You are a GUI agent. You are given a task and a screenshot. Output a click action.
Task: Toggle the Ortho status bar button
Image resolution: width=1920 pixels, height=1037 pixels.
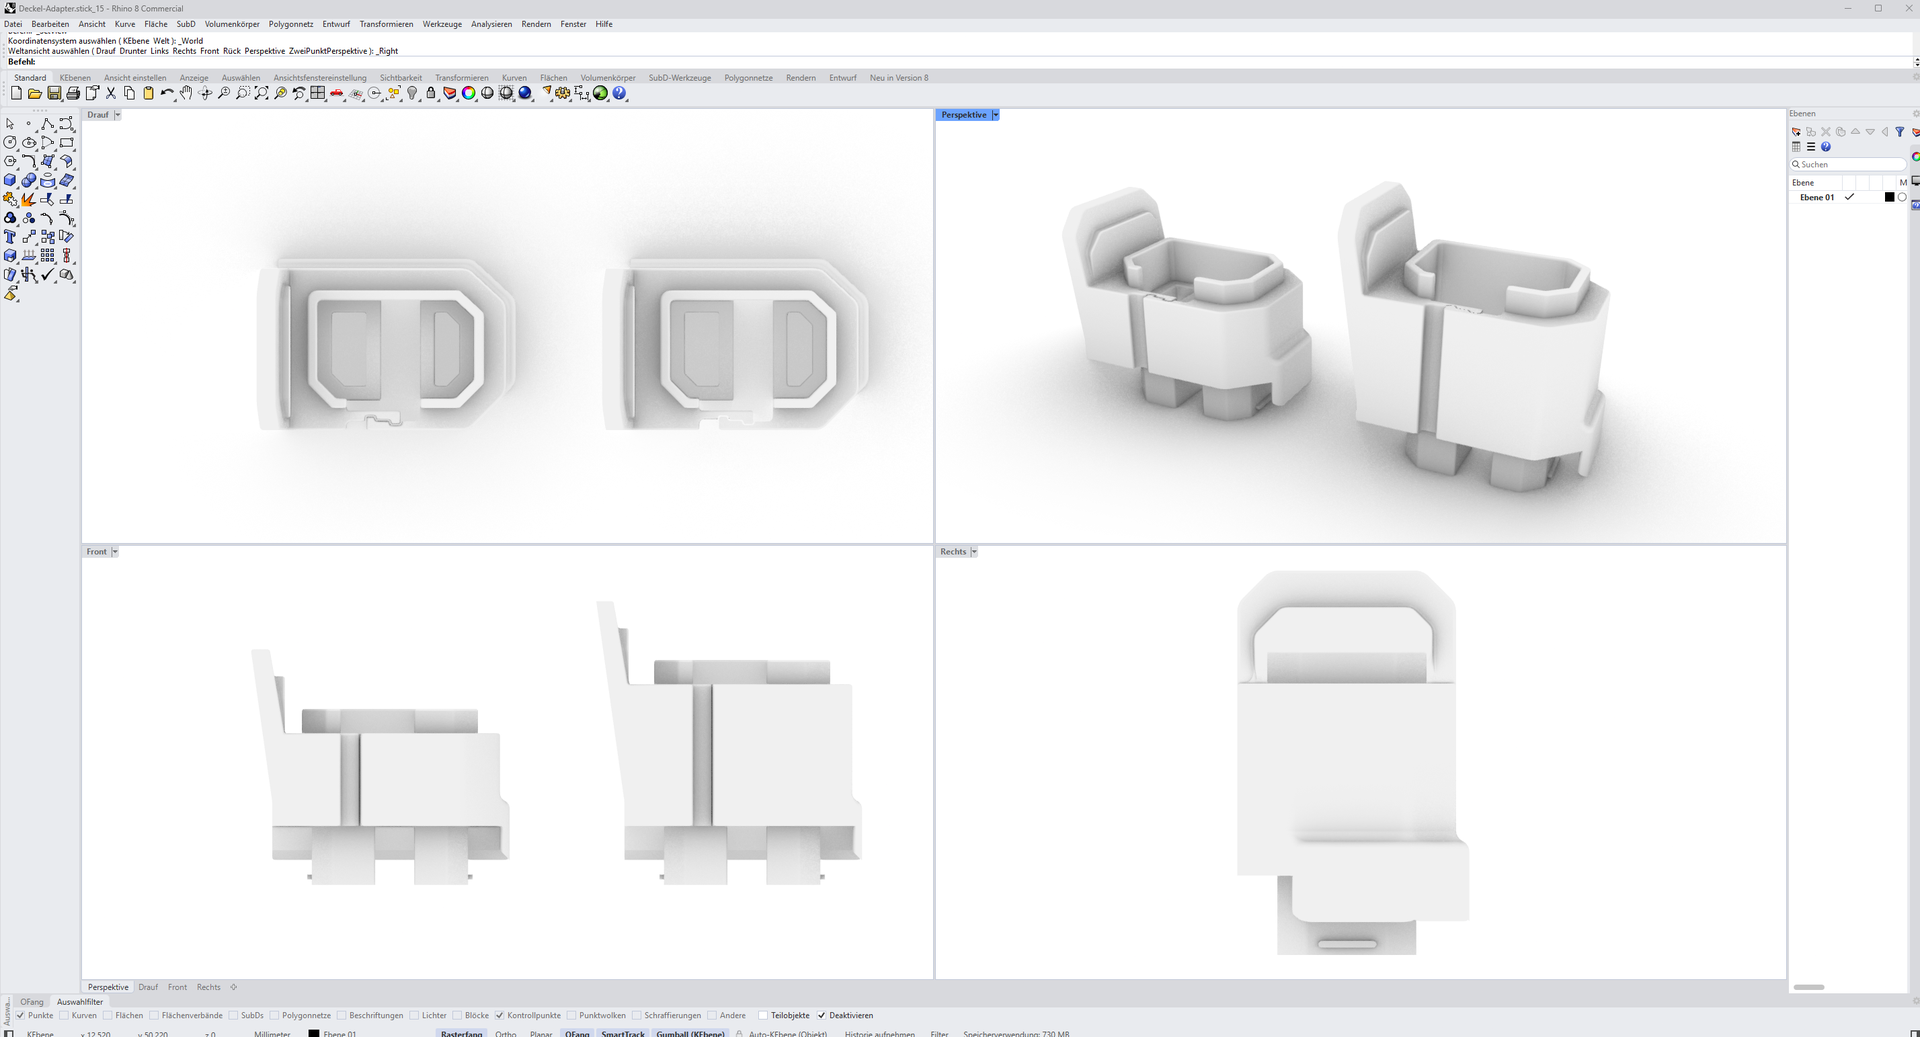[505, 1033]
